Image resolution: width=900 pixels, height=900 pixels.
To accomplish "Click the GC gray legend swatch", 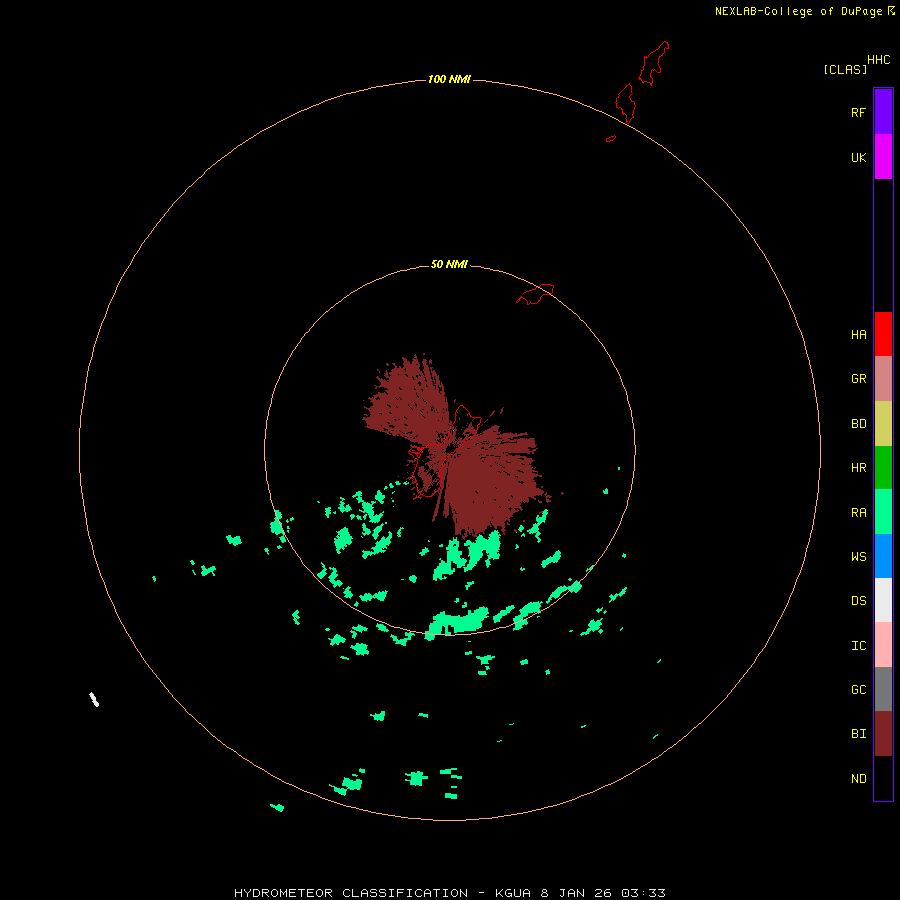I will coord(883,689).
